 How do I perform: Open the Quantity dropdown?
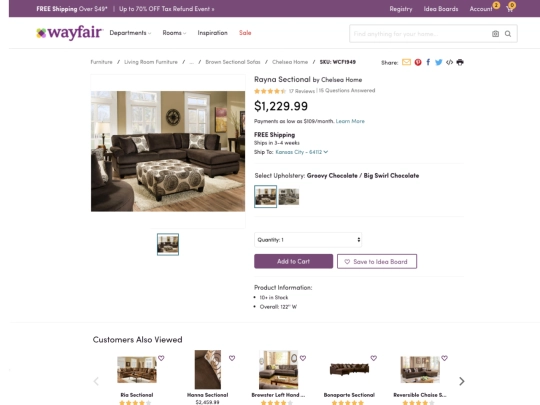click(x=308, y=240)
